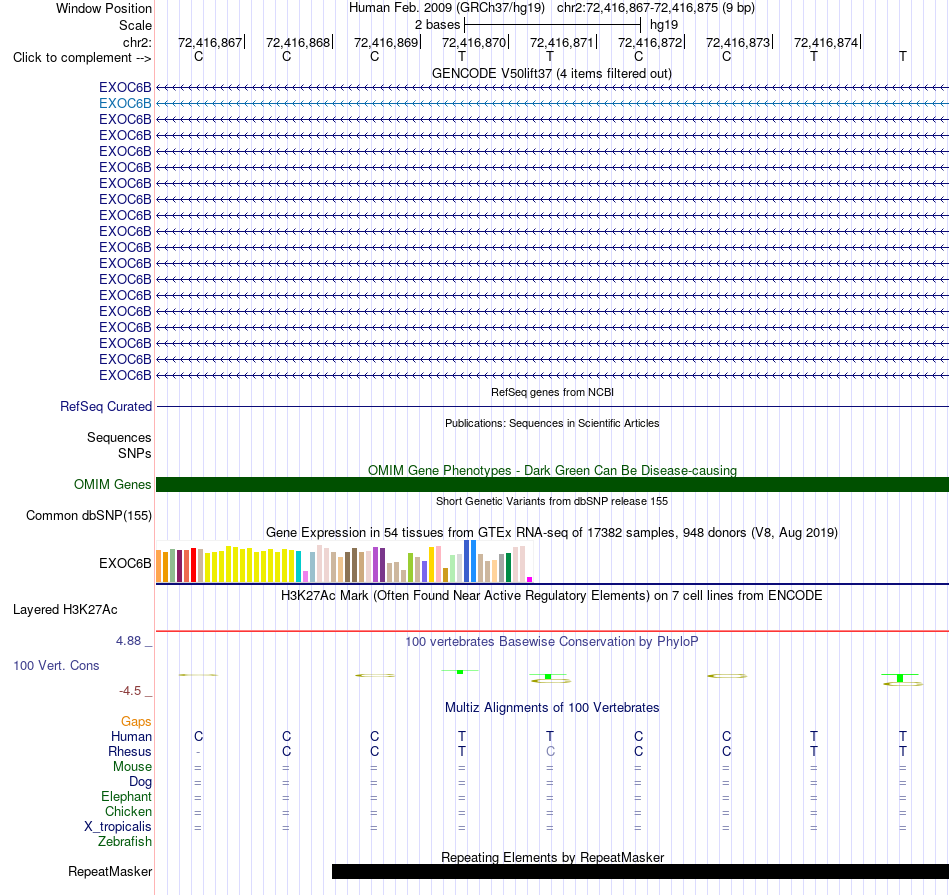Click the chr2:72,416,867-72,416,875 position title
The height and width of the screenshot is (895, 950).
[656, 8]
